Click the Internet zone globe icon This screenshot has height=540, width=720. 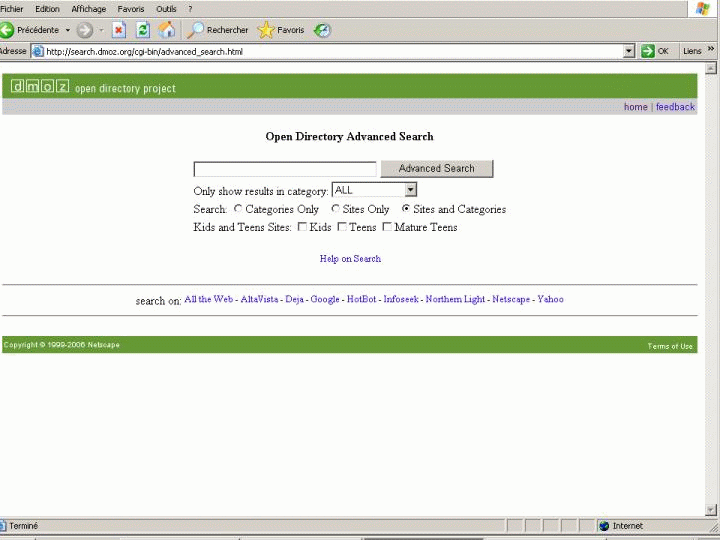(x=604, y=526)
